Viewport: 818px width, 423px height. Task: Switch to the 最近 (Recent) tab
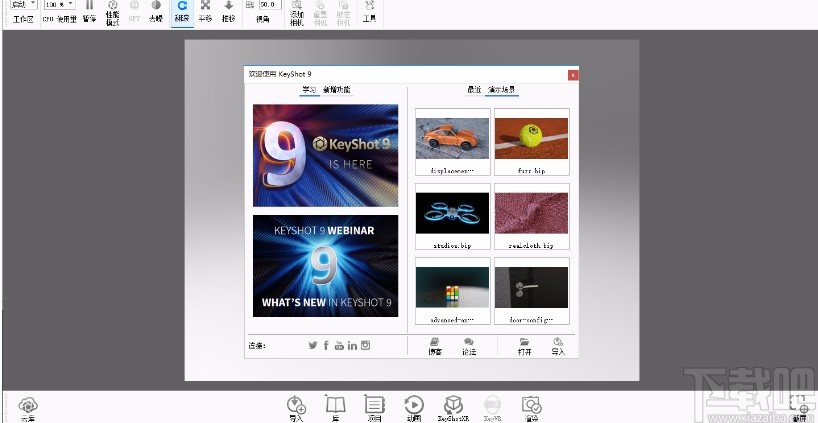(474, 90)
